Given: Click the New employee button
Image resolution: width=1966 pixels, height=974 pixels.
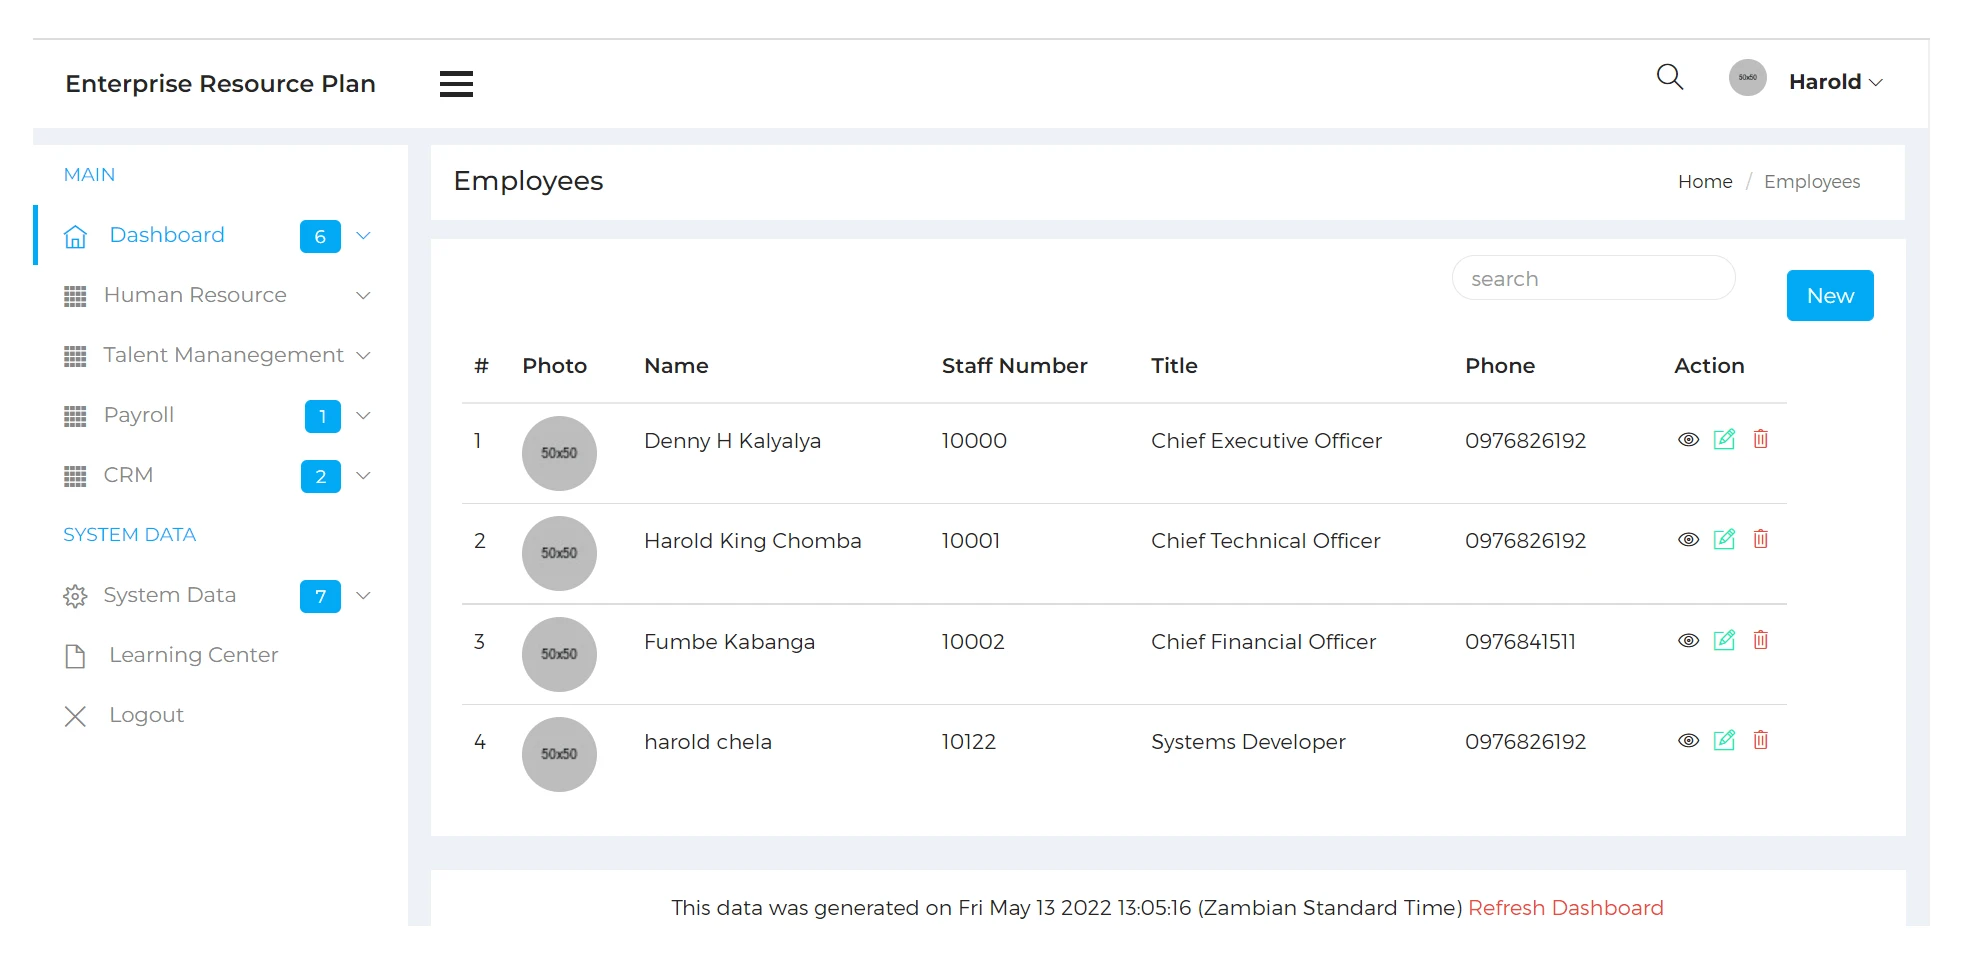Looking at the screenshot, I should pos(1829,296).
